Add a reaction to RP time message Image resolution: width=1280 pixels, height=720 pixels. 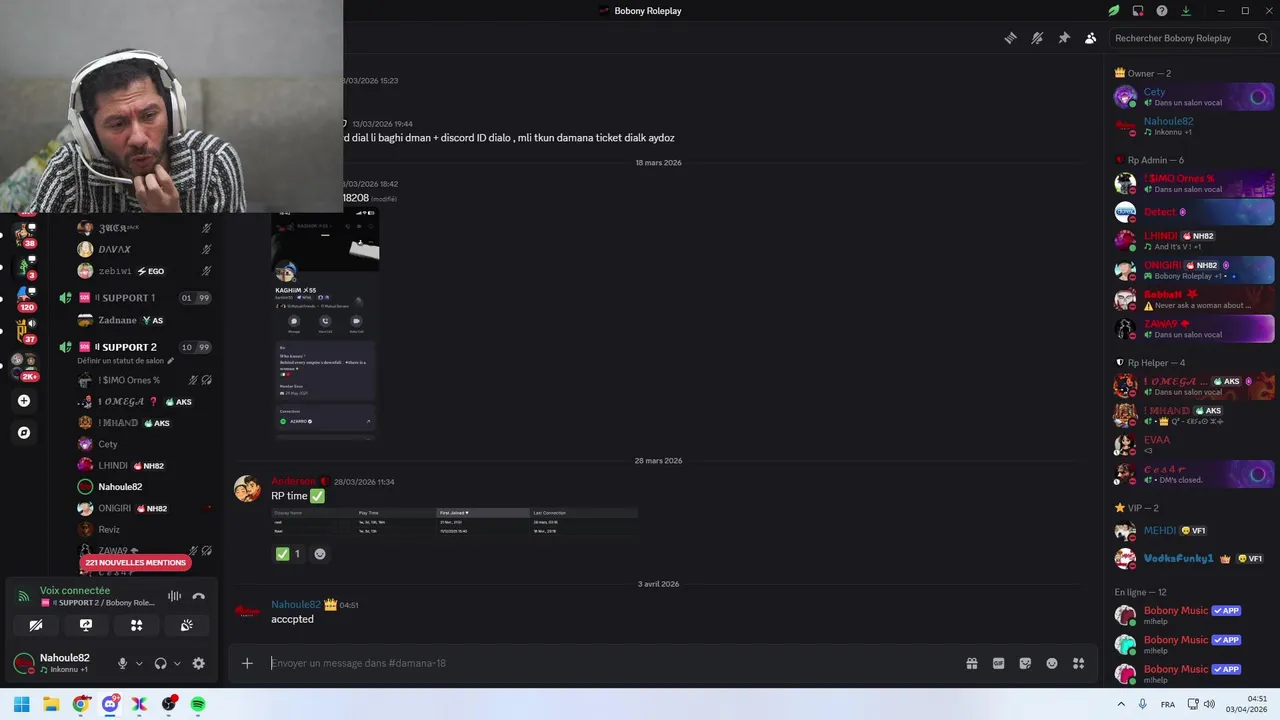320,554
